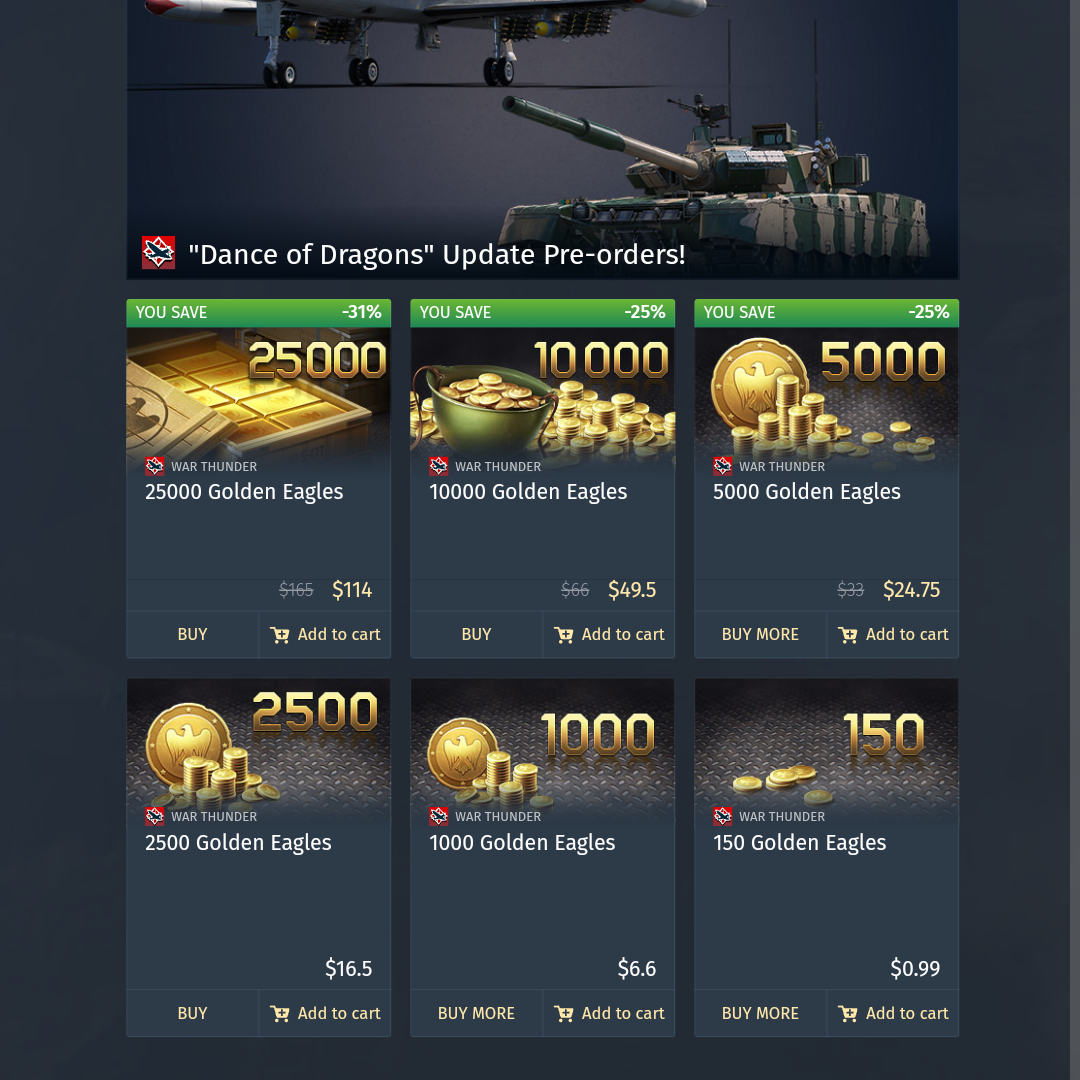The height and width of the screenshot is (1080, 1080).
Task: Select BUY MORE for 5000 Golden Eagles
Action: point(760,634)
